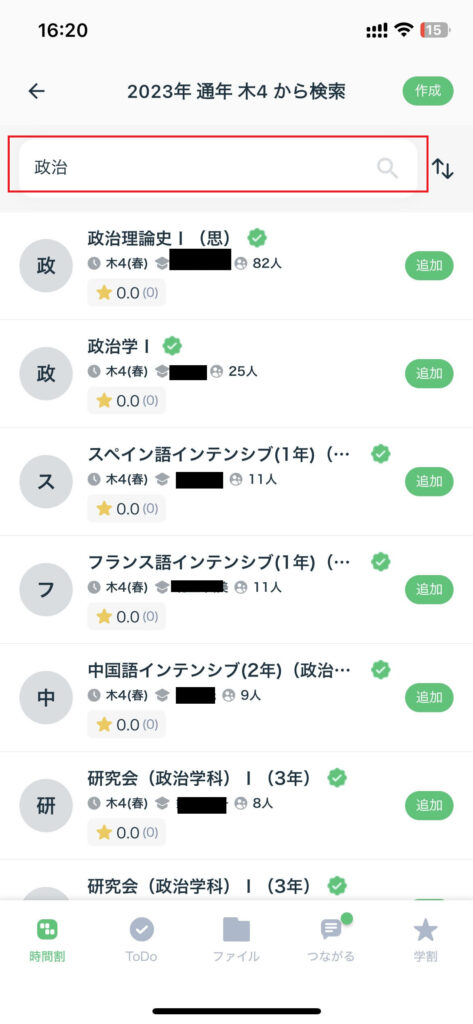The height and width of the screenshot is (1024, 473).
Task: Open the 時間割 timetable tab
Action: click(47, 939)
